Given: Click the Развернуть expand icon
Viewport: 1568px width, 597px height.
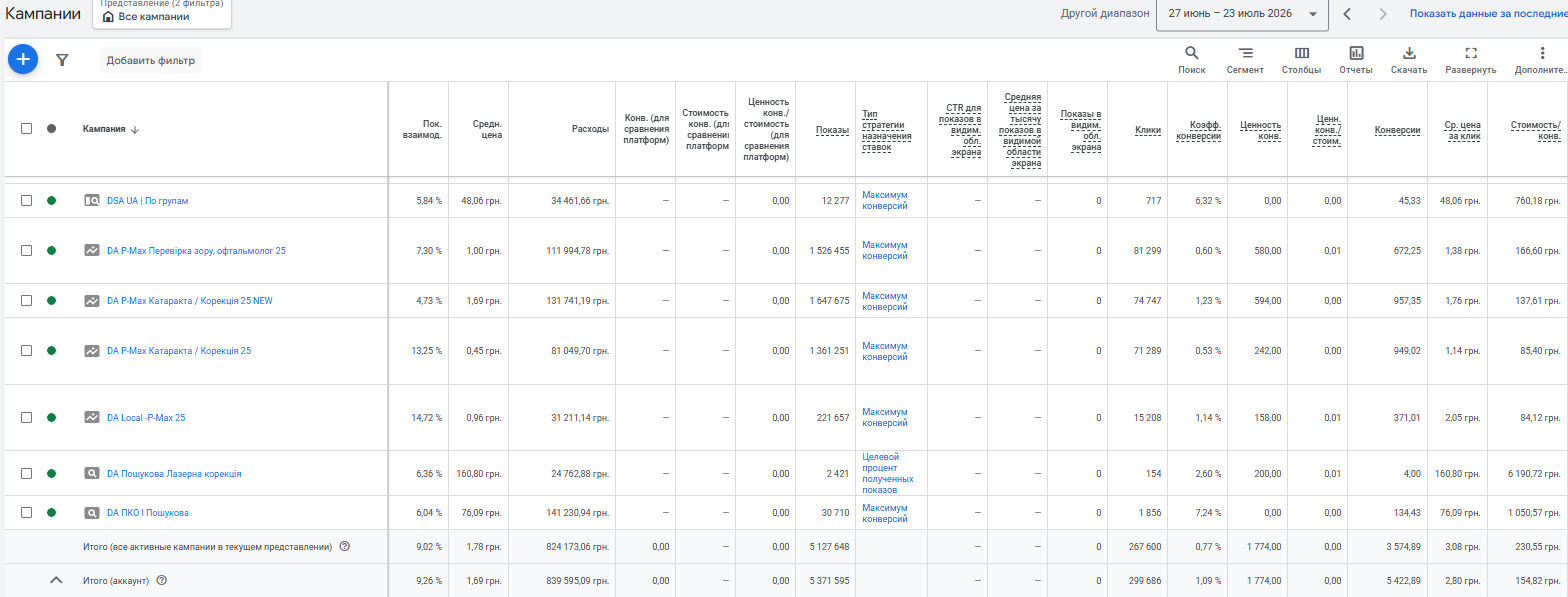Looking at the screenshot, I should coord(1470,53).
